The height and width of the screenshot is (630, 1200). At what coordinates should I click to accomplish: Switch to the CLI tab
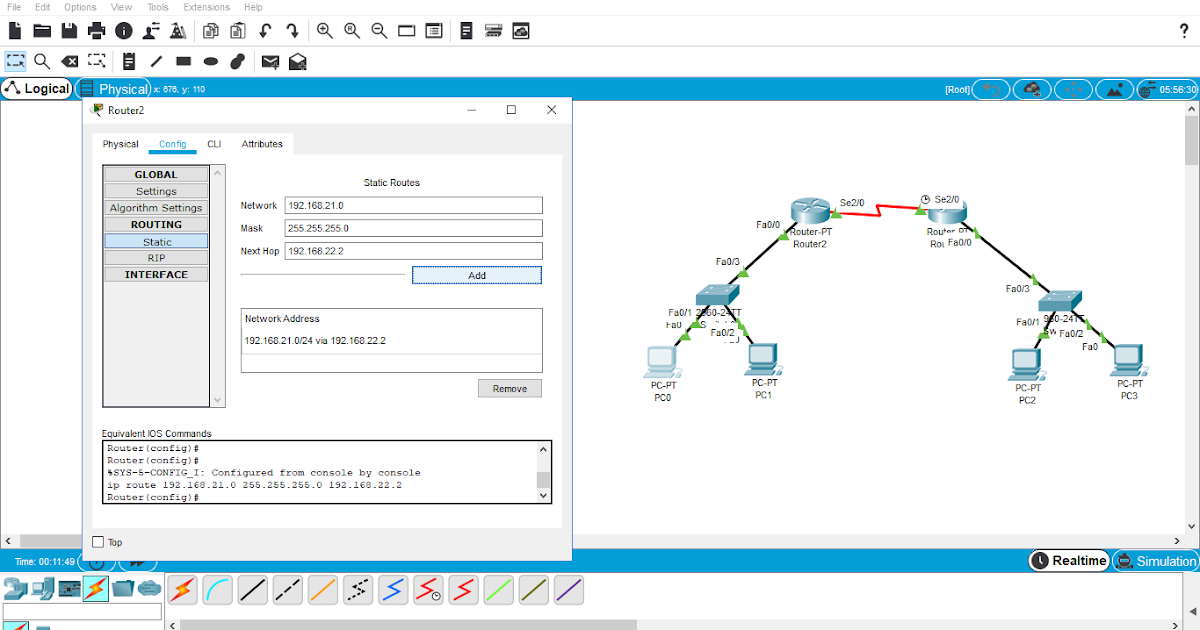(x=214, y=143)
